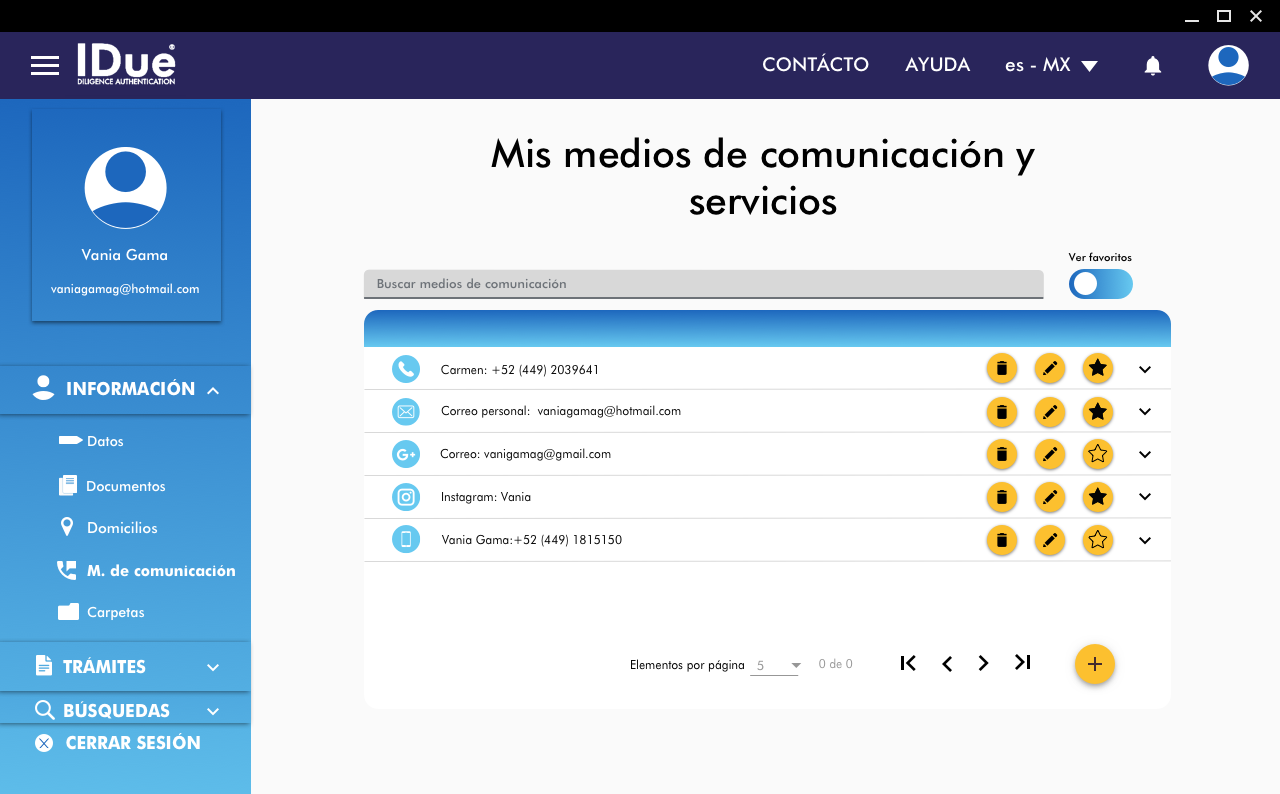Open the user profile avatar in header

point(1227,66)
